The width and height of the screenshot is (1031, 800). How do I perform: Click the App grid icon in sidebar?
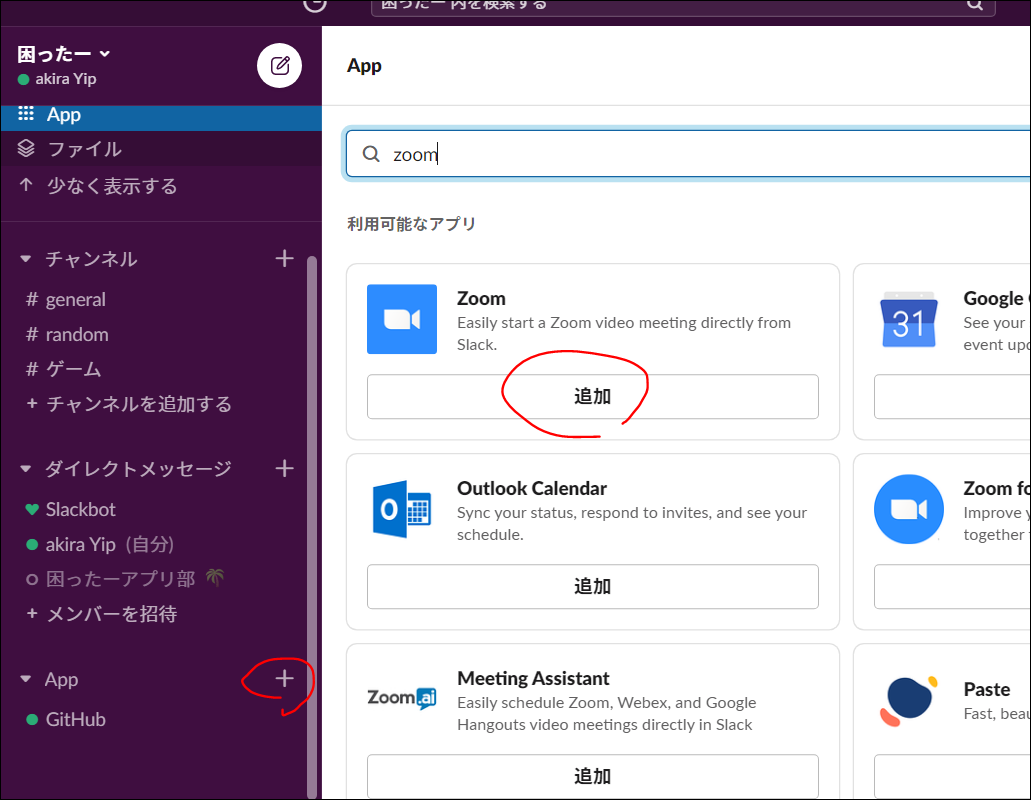tap(26, 114)
